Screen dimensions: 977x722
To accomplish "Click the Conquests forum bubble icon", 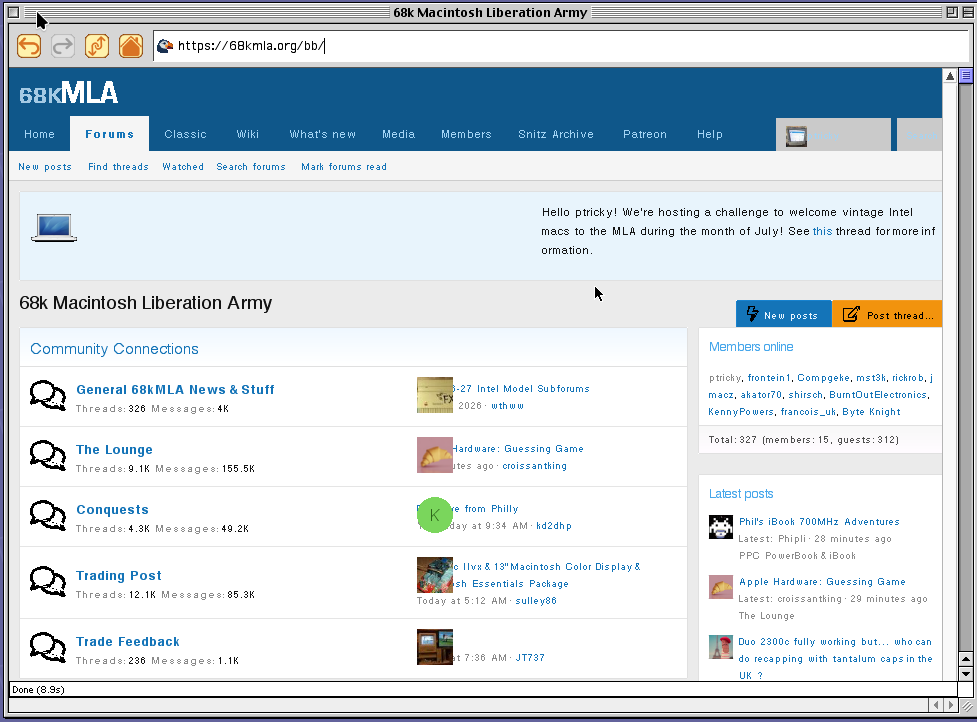I will (48, 516).
